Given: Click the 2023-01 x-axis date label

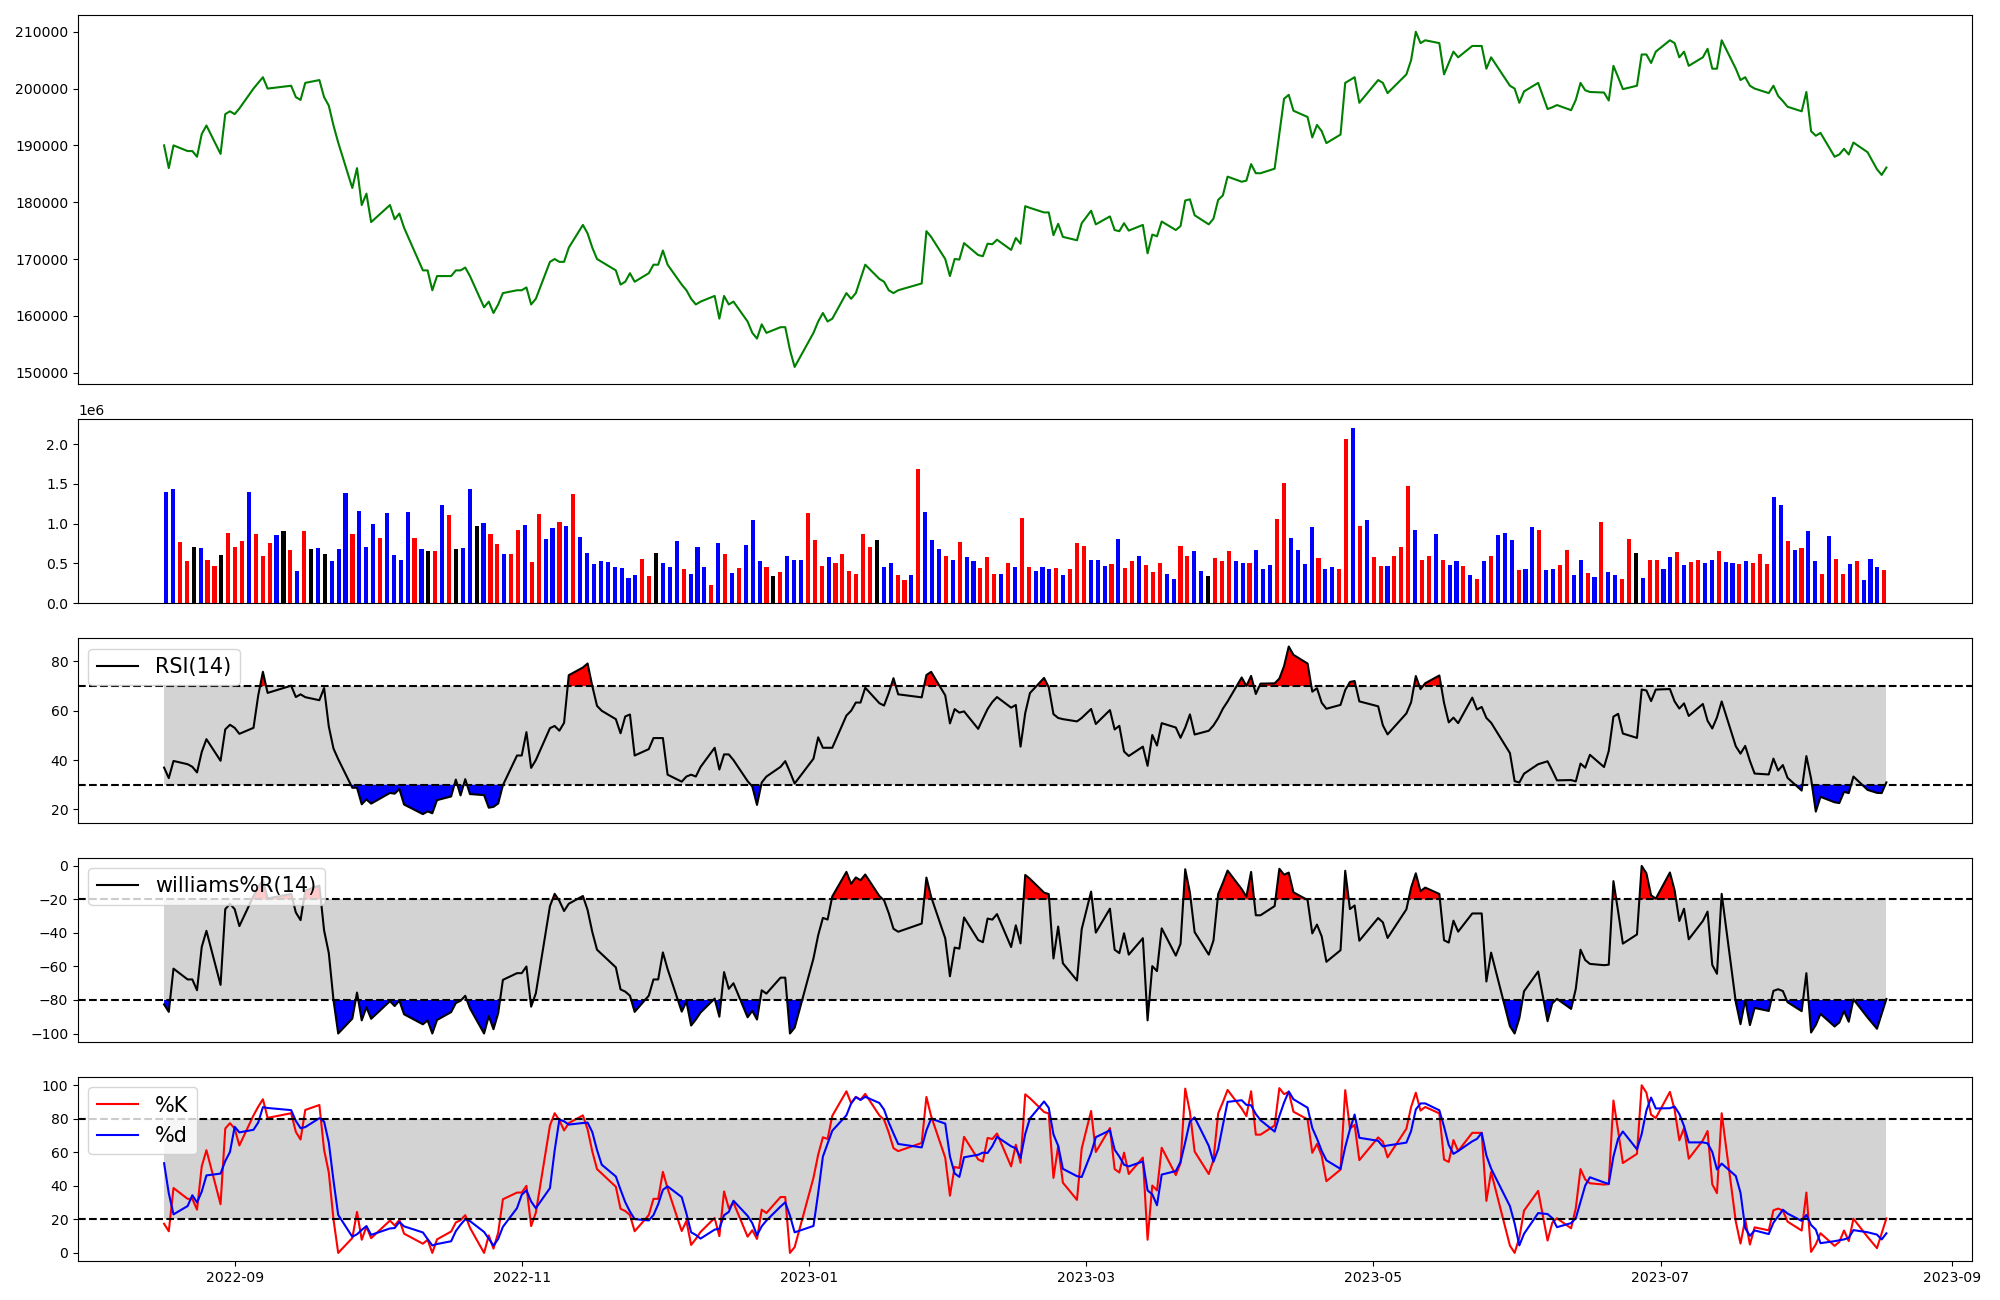Looking at the screenshot, I should 808,1277.
